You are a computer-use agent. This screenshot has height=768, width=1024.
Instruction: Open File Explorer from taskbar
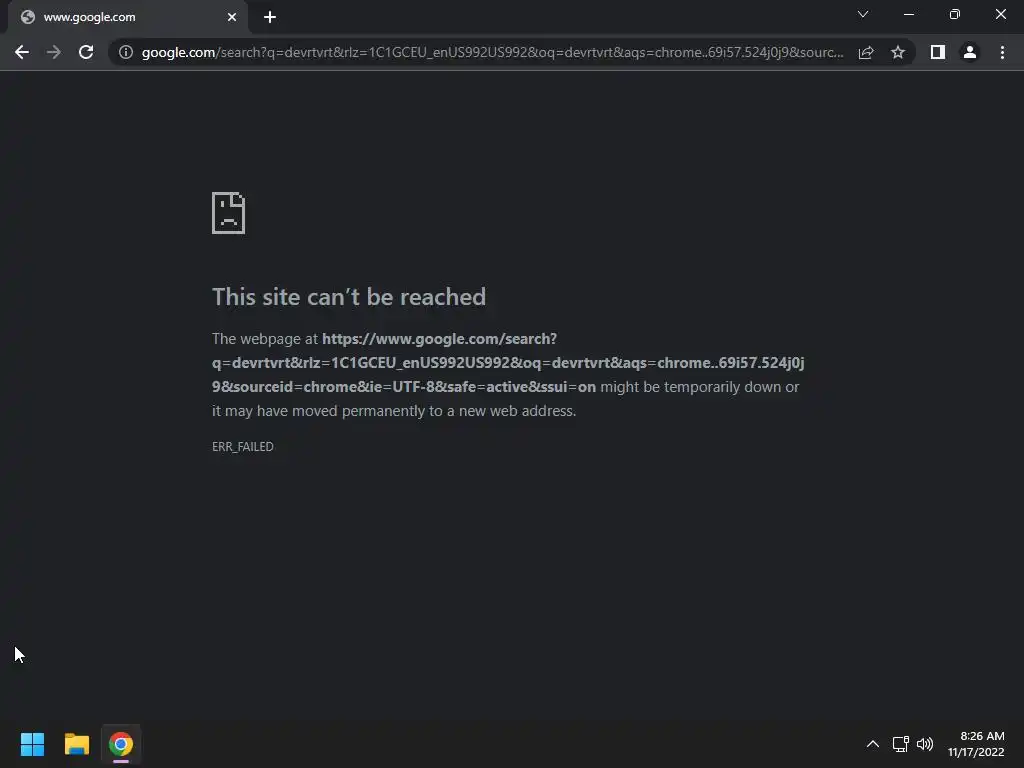coord(76,744)
